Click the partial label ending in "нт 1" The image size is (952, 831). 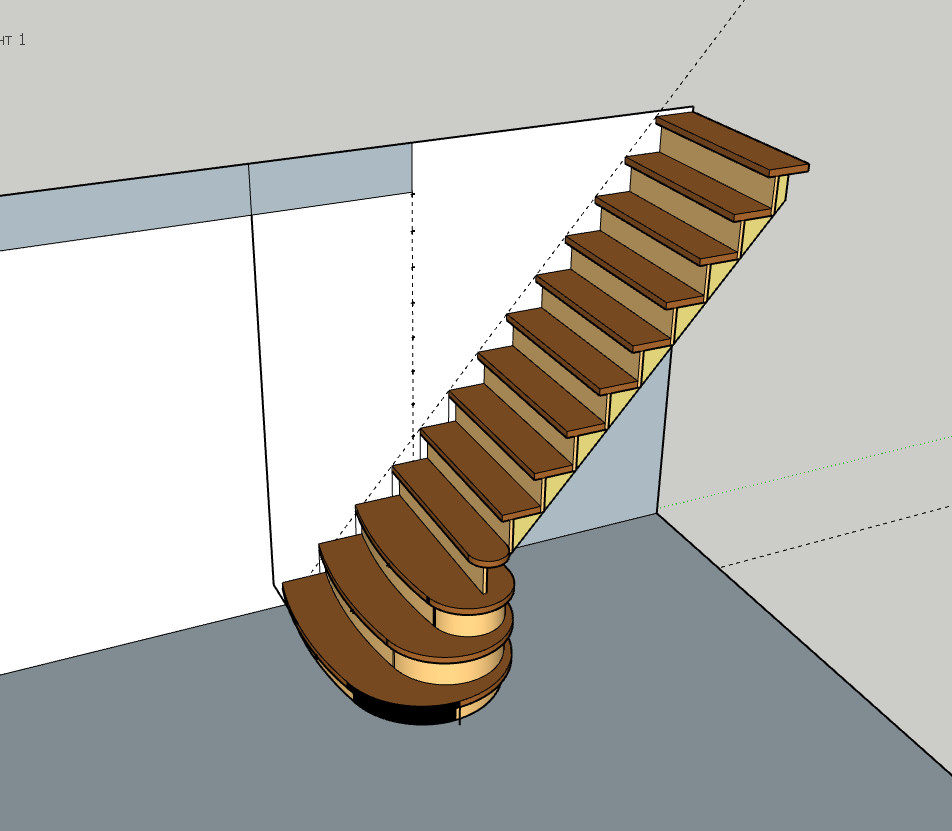click(12, 40)
